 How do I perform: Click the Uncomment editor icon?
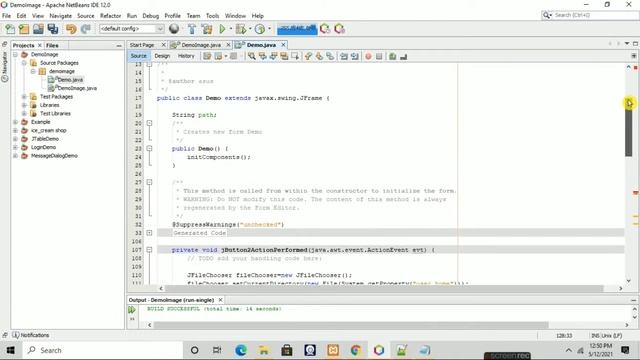pyautogui.click(x=404, y=56)
